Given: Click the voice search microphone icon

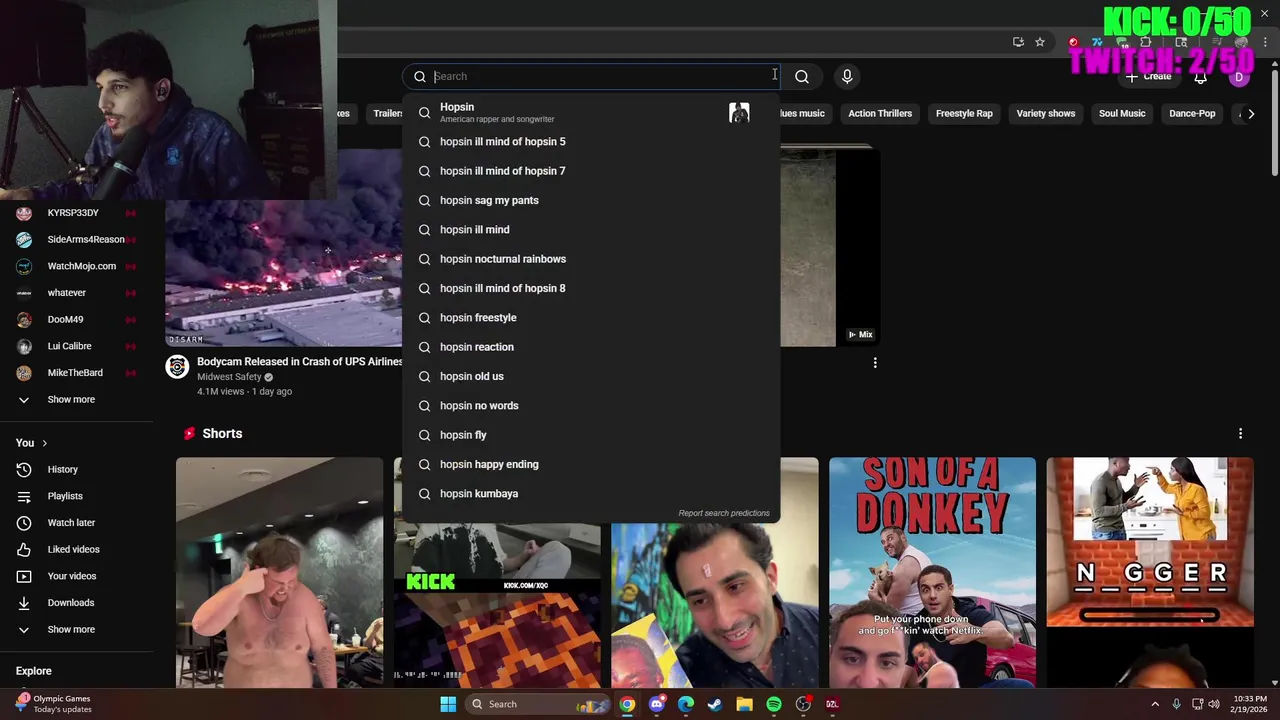Looking at the screenshot, I should click(x=847, y=76).
